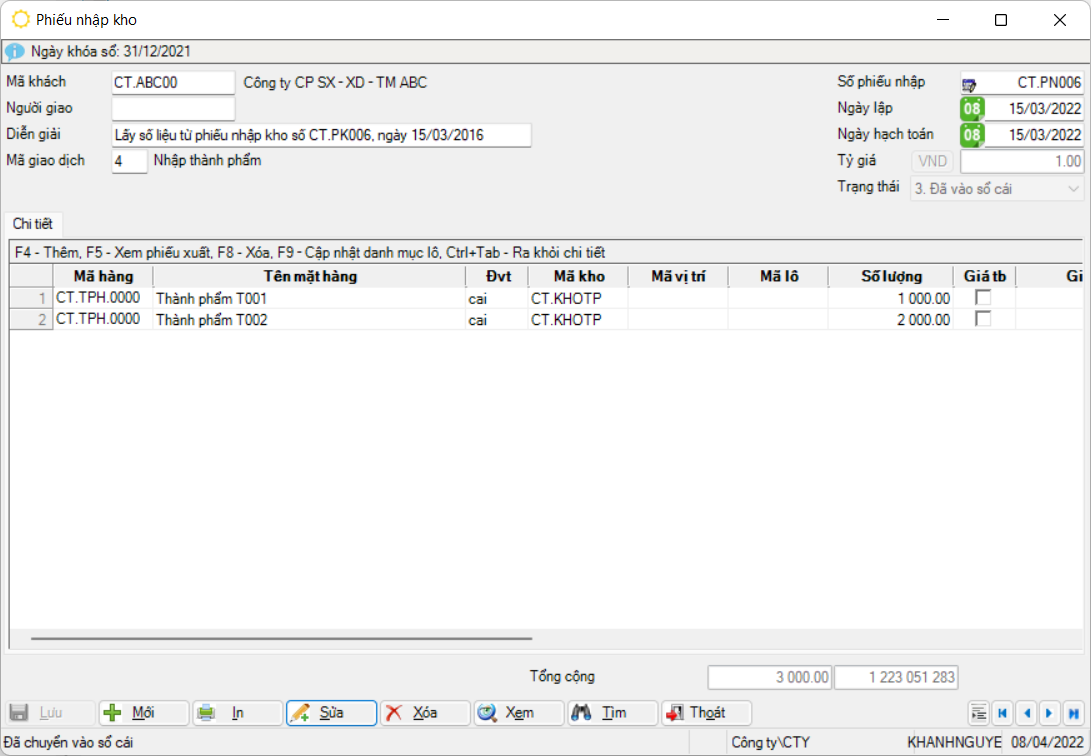This screenshot has width=1091, height=756.
Task: Go to the previous record
Action: pos(1026,713)
